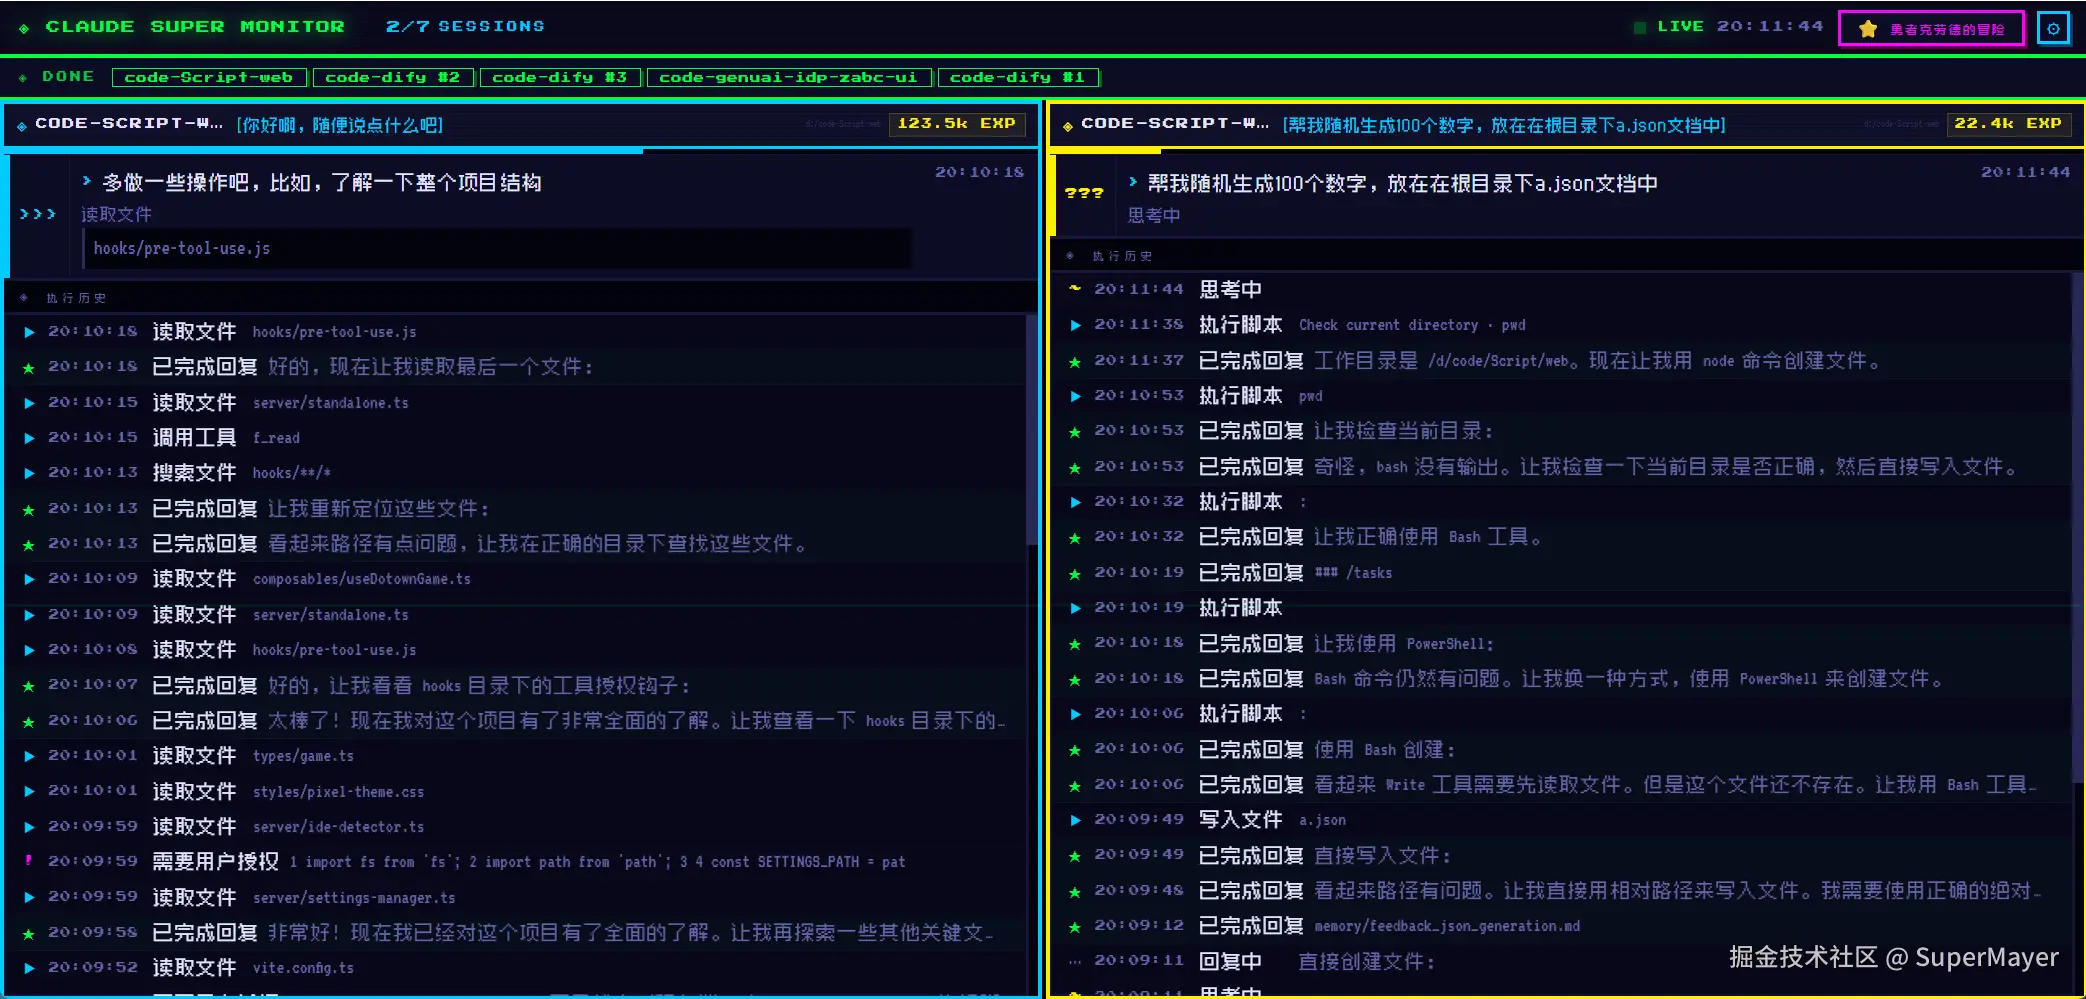The image size is (2086, 999).
Task: Click the 看起来 Write 工具需要先读取文件 reply row
Action: click(1562, 785)
